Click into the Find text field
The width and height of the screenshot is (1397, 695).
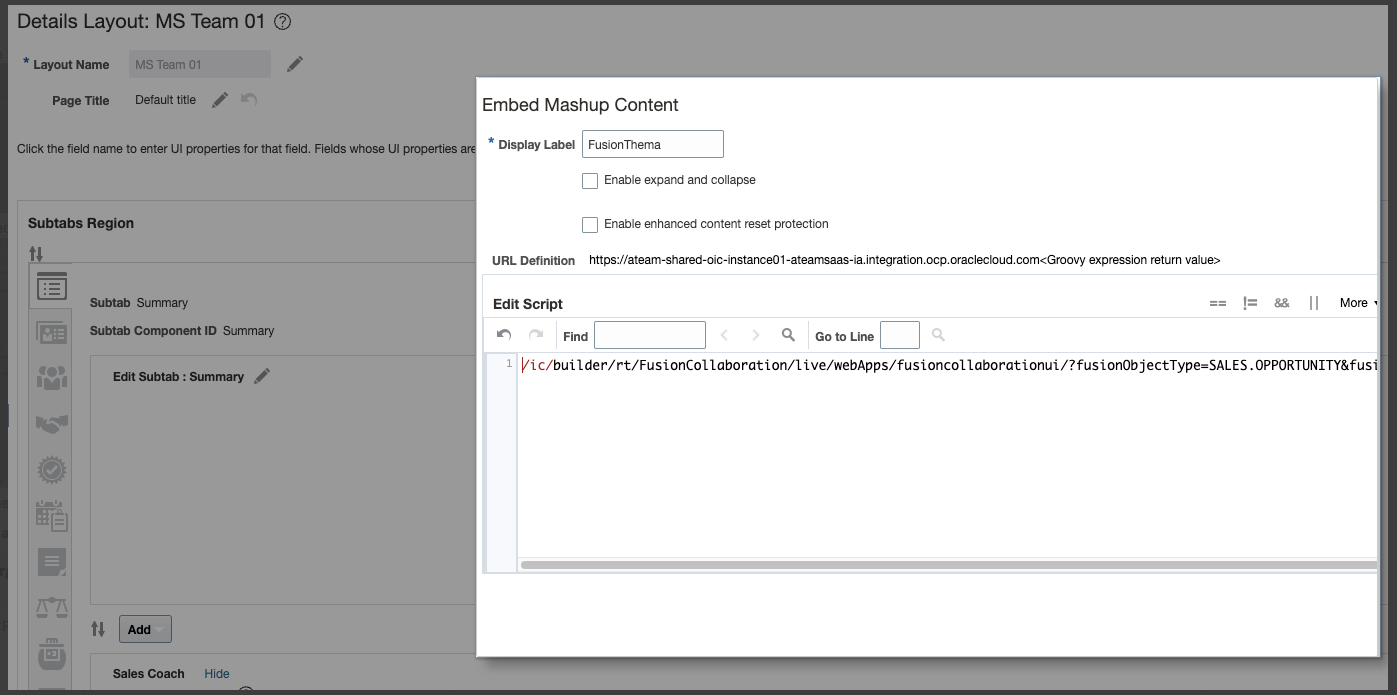click(649, 335)
